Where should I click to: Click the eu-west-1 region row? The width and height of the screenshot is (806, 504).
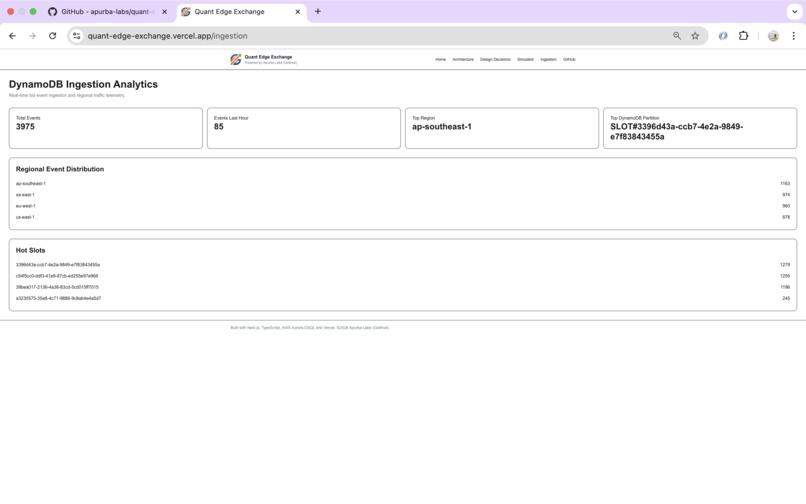pyautogui.click(x=402, y=206)
